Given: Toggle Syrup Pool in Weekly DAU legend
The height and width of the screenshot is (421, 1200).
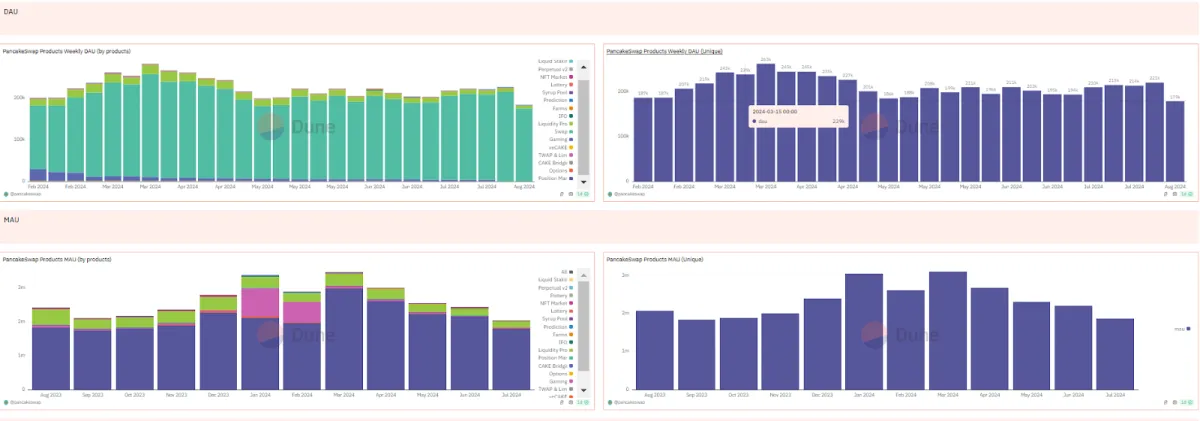Looking at the screenshot, I should pos(558,92).
